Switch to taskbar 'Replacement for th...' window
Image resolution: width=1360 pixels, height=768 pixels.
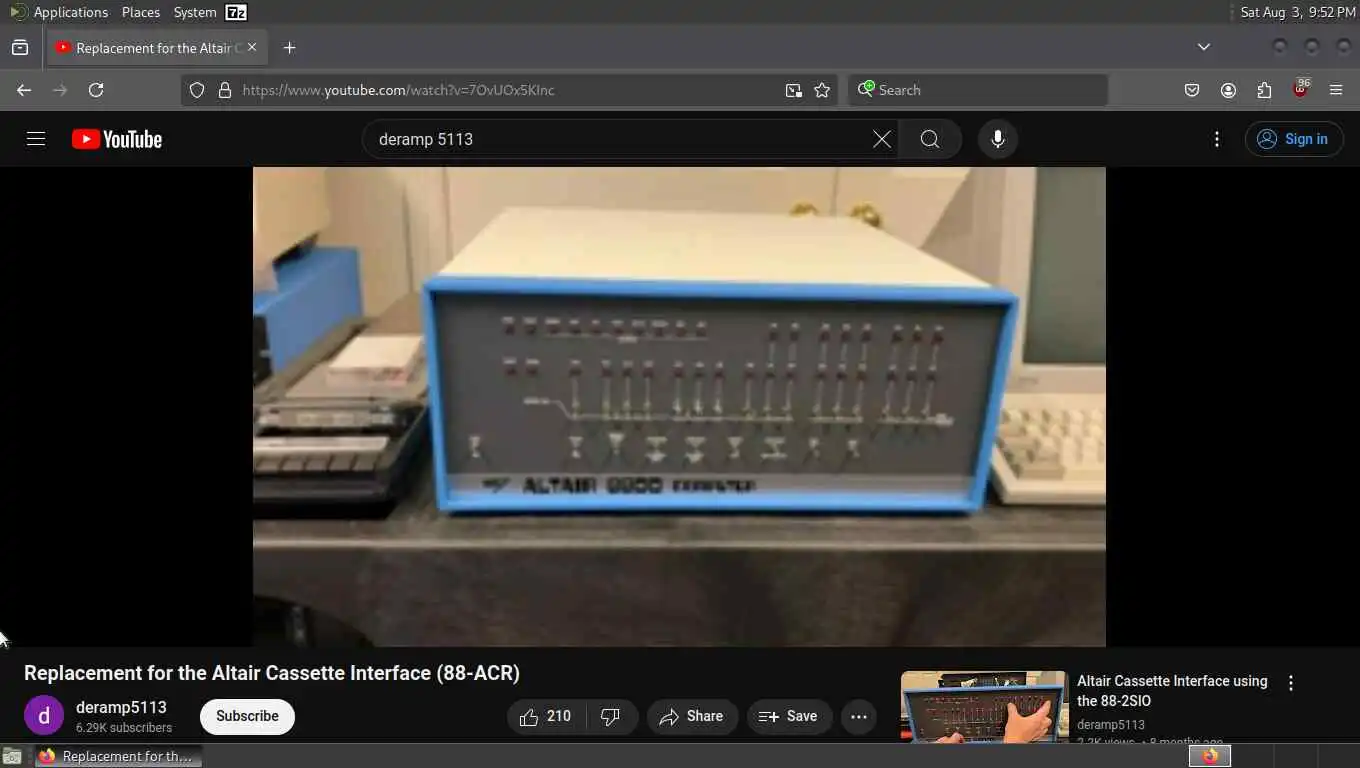pos(118,756)
